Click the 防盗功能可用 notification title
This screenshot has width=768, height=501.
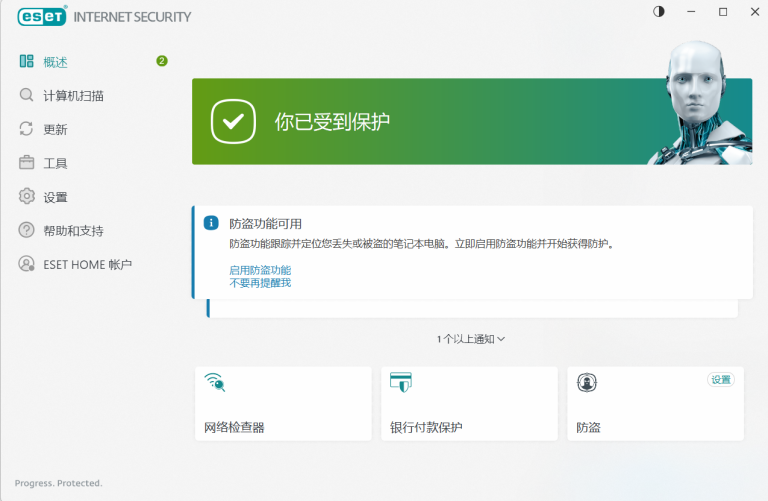click(x=265, y=224)
